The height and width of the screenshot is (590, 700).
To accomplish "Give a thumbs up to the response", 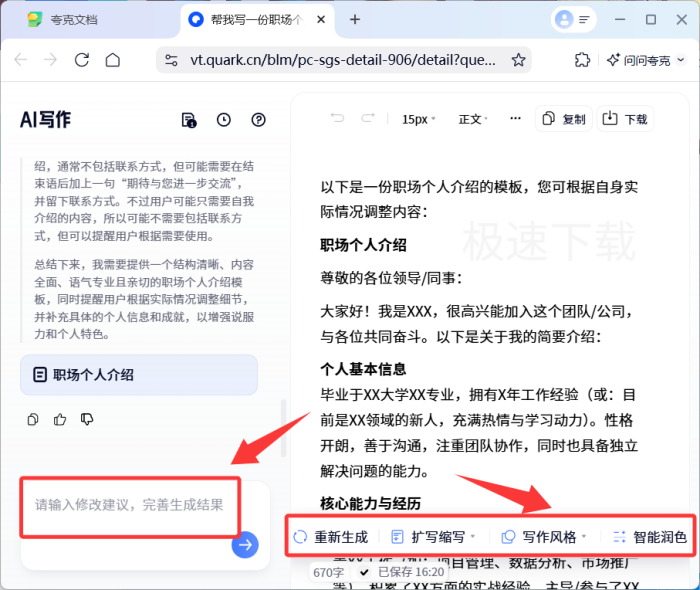I will coord(60,419).
